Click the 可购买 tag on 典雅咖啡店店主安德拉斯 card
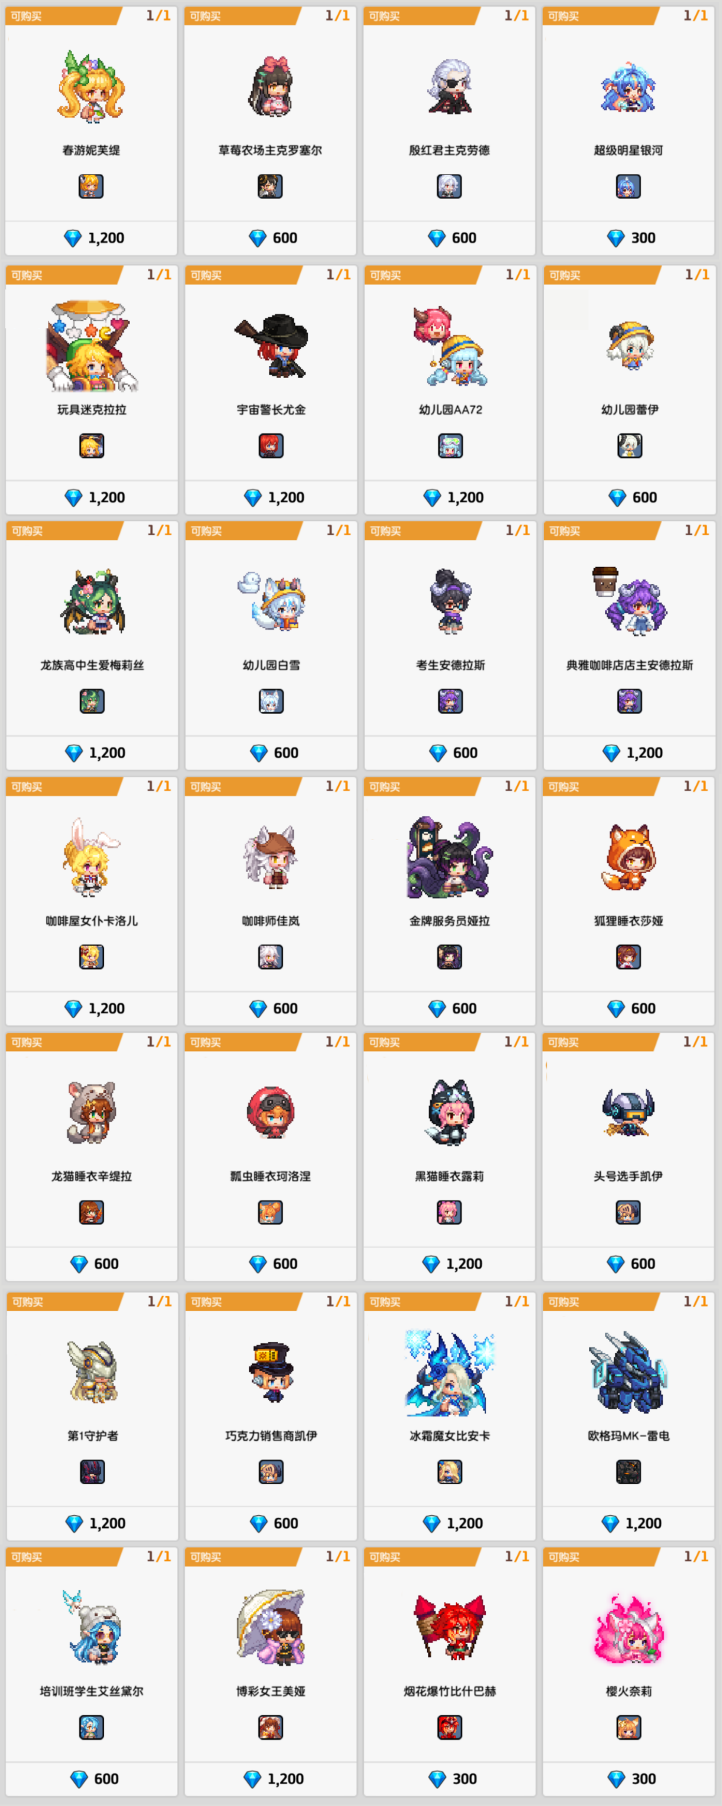Image resolution: width=722 pixels, height=1806 pixels. 565,531
